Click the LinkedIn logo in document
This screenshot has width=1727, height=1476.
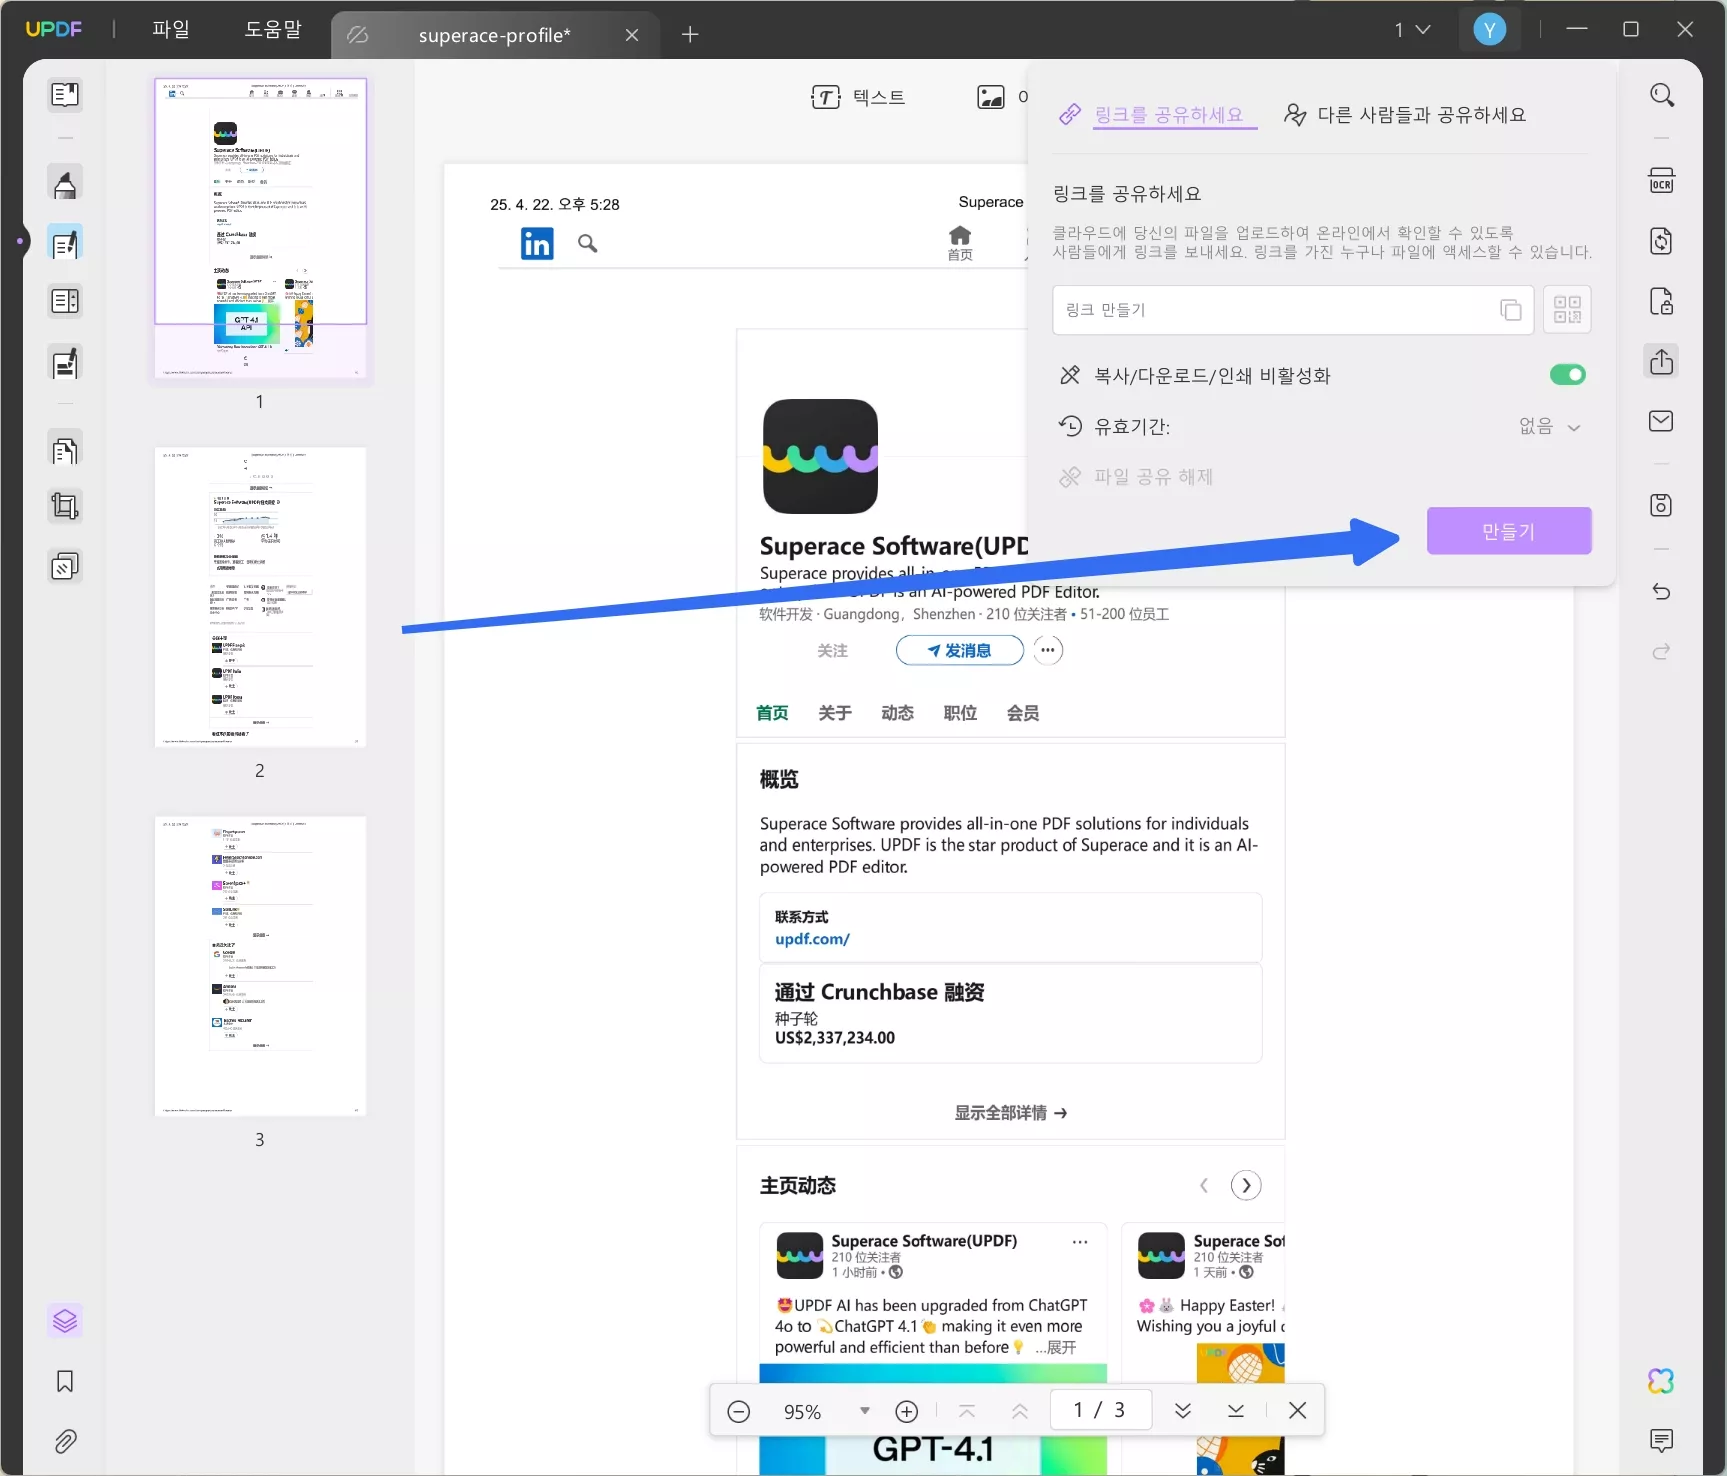[x=537, y=243]
